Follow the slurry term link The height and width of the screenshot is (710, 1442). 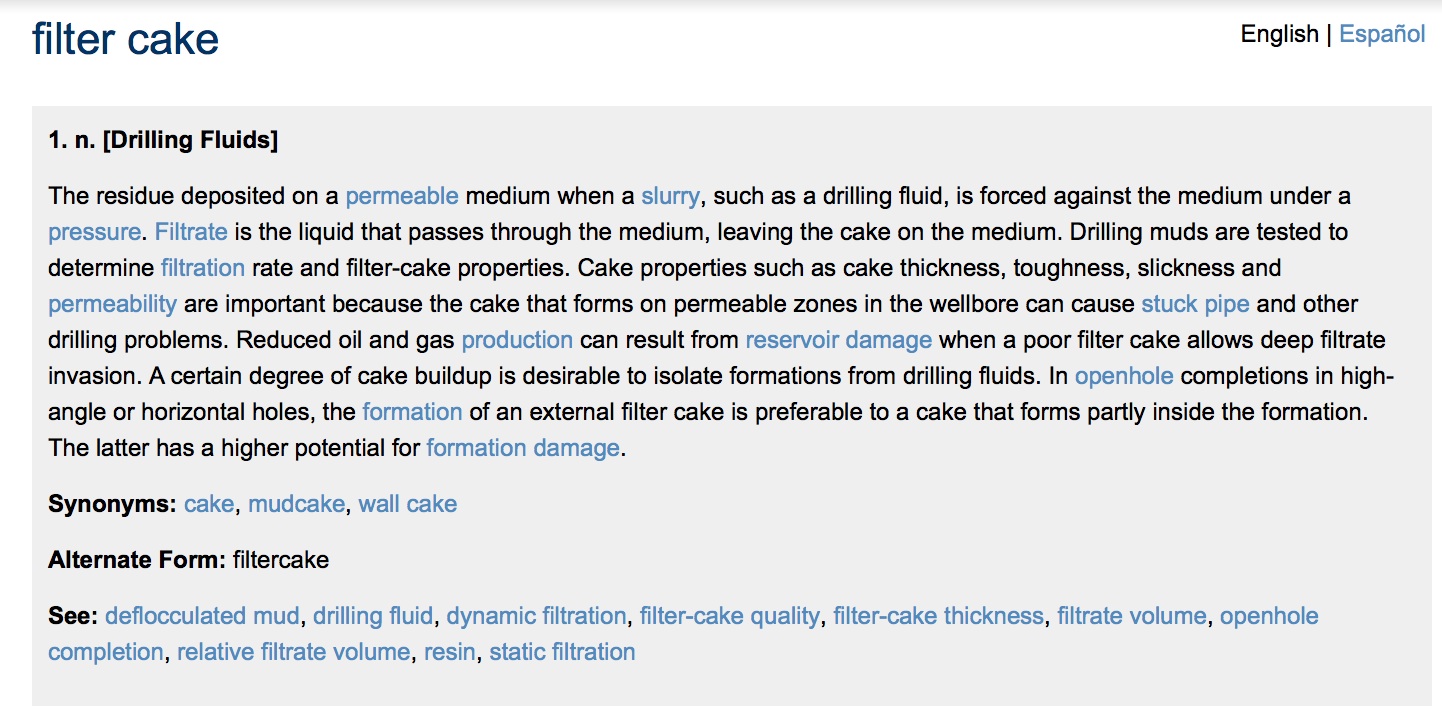(670, 196)
